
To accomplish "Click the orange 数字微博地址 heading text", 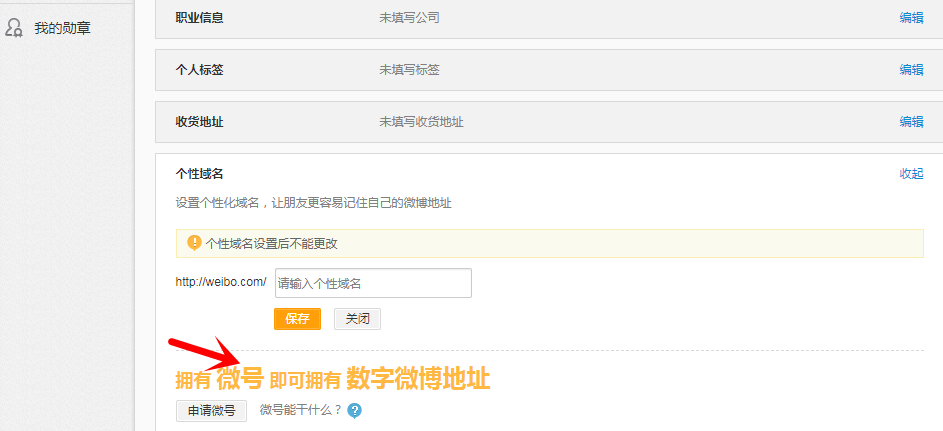I will coord(418,379).
